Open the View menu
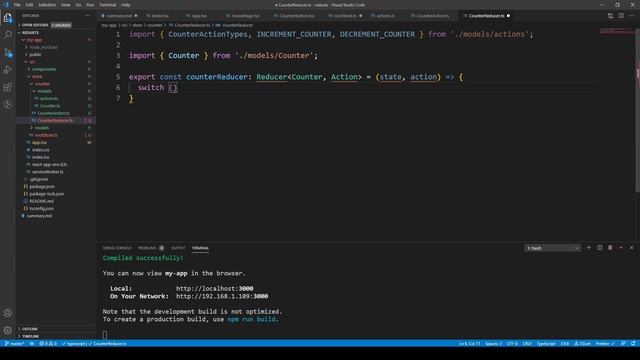 click(x=66, y=5)
